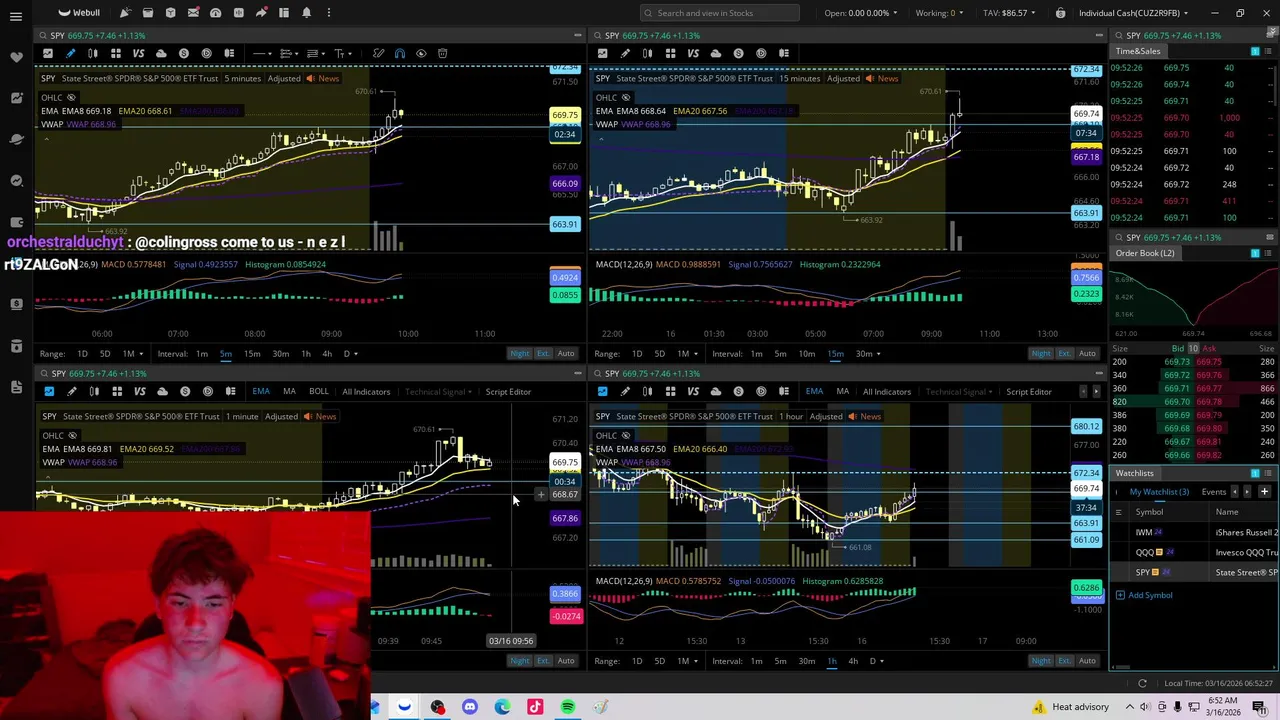Search stocks in top search field
1280x720 pixels.
click(x=720, y=12)
